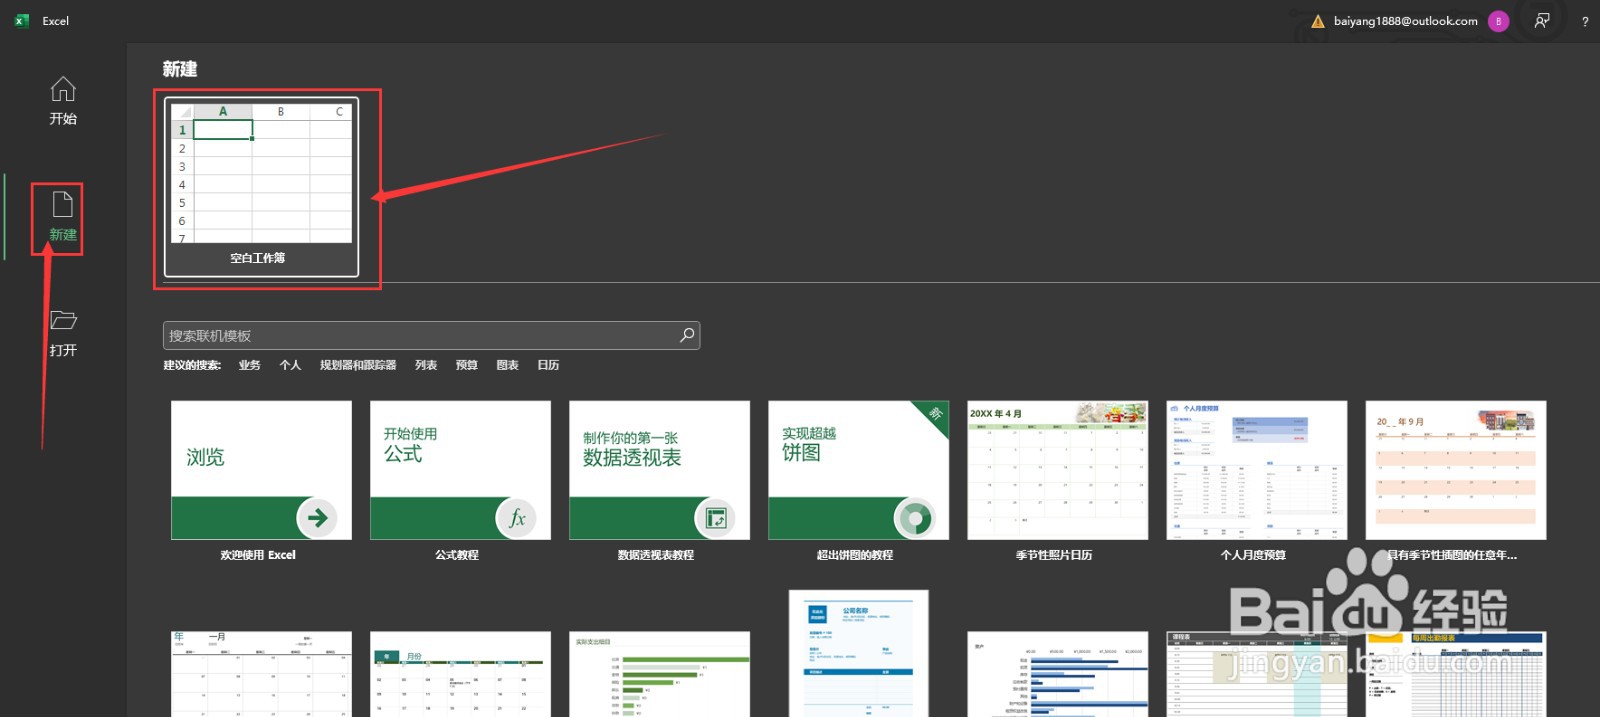This screenshot has width=1600, height=717.
Task: Open the 具有季节性插图的任意年 template
Action: click(x=1455, y=482)
